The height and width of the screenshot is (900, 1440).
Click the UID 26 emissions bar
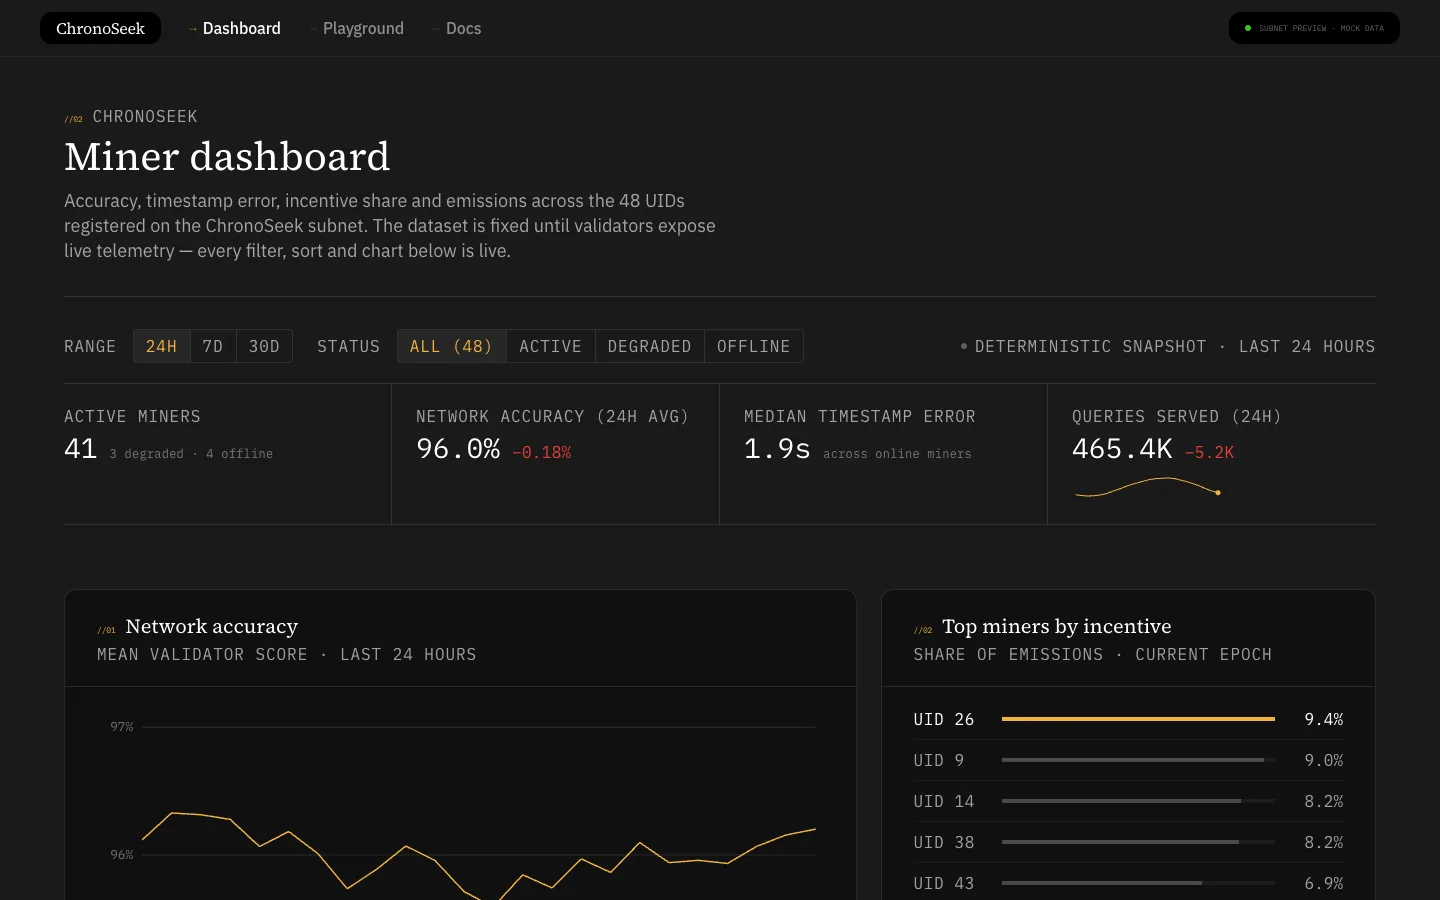pos(1138,719)
